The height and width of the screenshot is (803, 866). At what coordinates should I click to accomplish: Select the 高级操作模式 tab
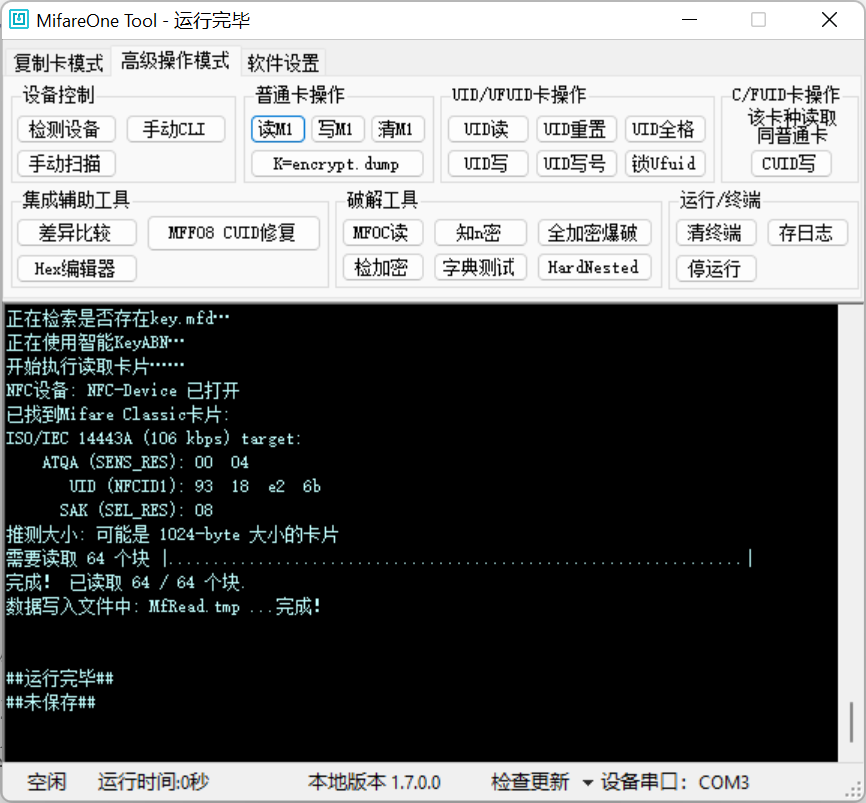pos(175,61)
